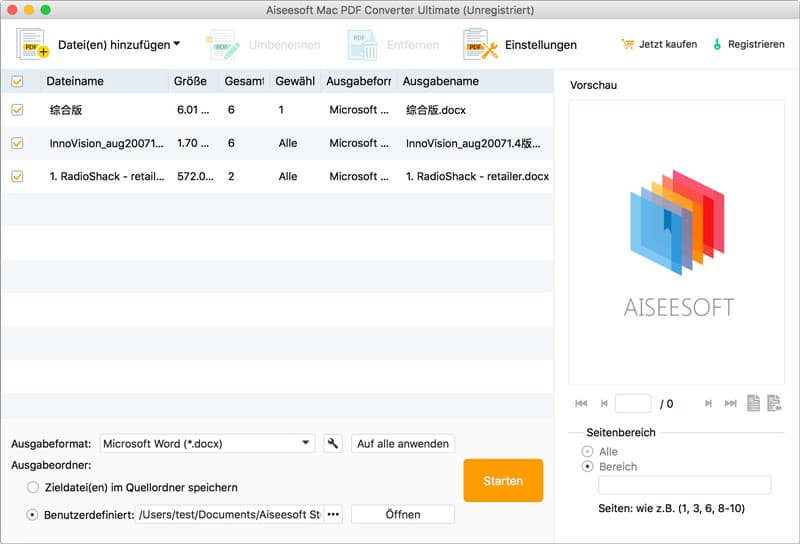The height and width of the screenshot is (544, 800).
Task: Click the first page view document icon
Action: (x=753, y=403)
